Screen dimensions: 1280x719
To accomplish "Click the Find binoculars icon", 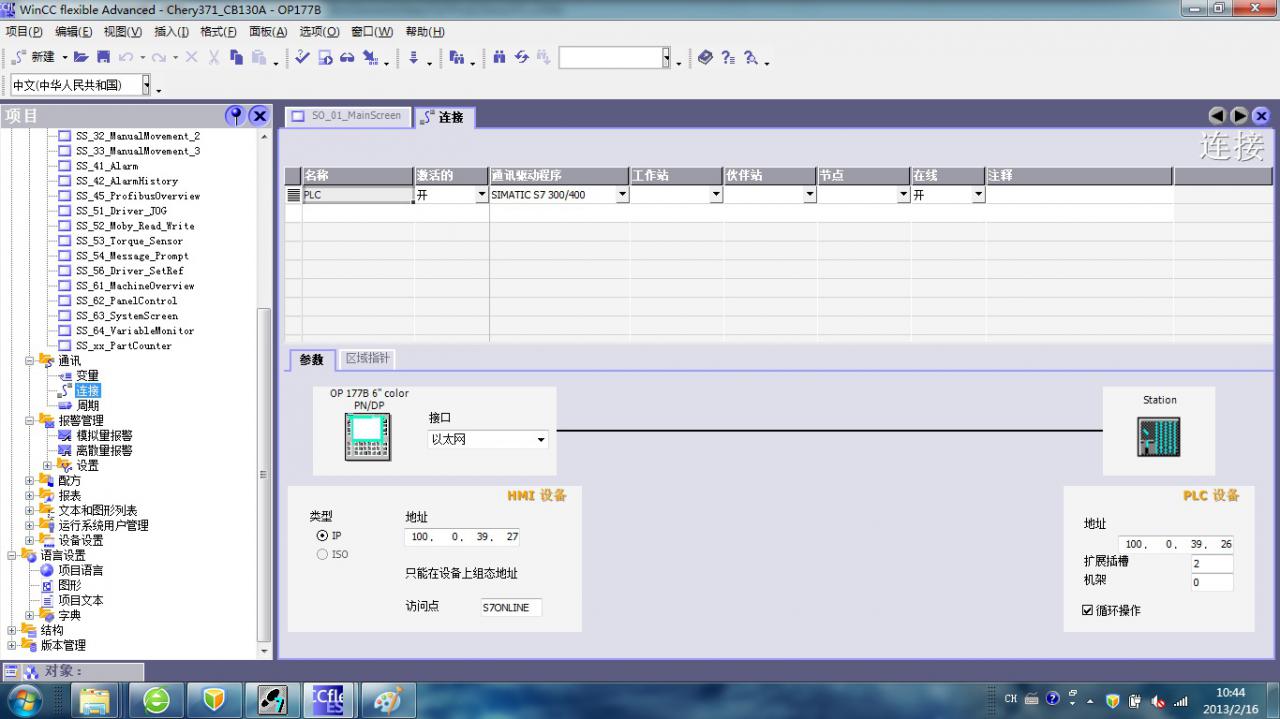I will (x=499, y=58).
